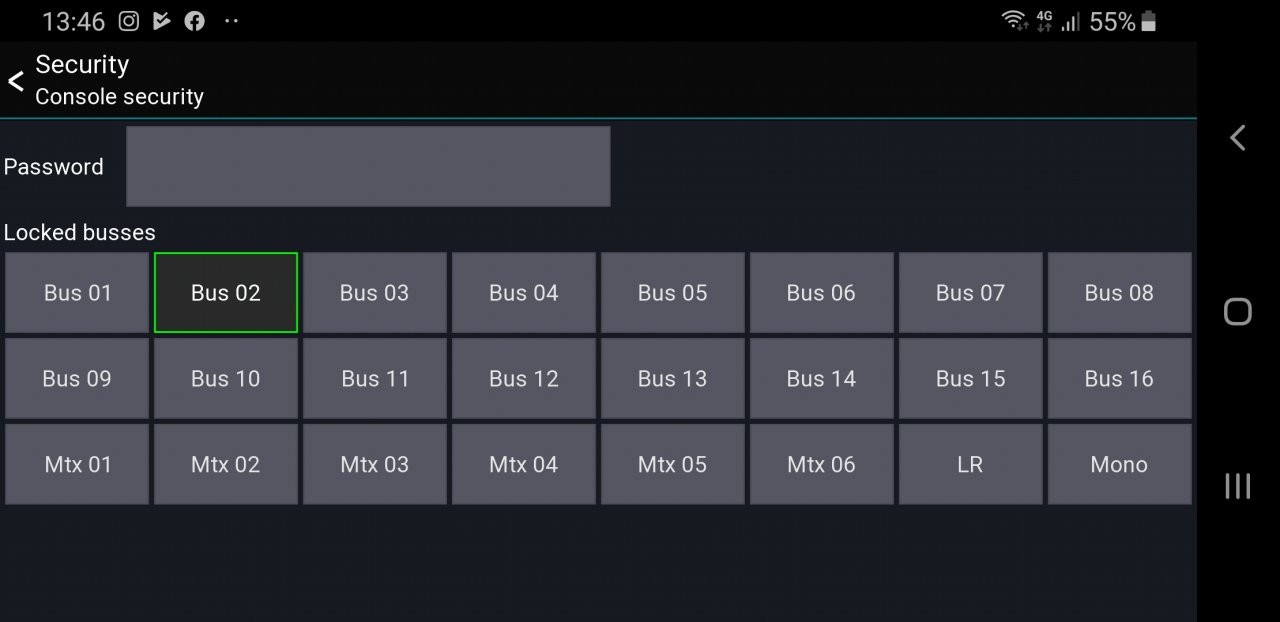Tap the Facebook notification icon

click(x=195, y=21)
